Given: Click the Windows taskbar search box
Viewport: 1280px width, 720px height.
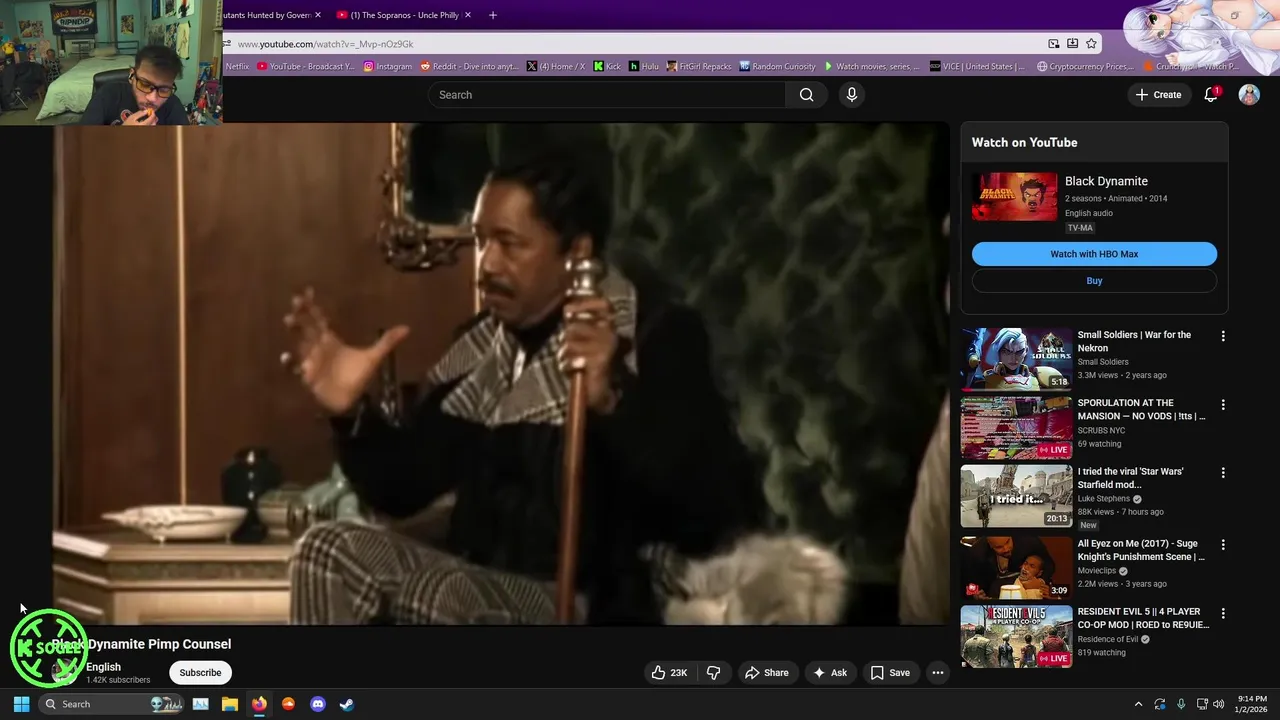Looking at the screenshot, I should [x=113, y=704].
